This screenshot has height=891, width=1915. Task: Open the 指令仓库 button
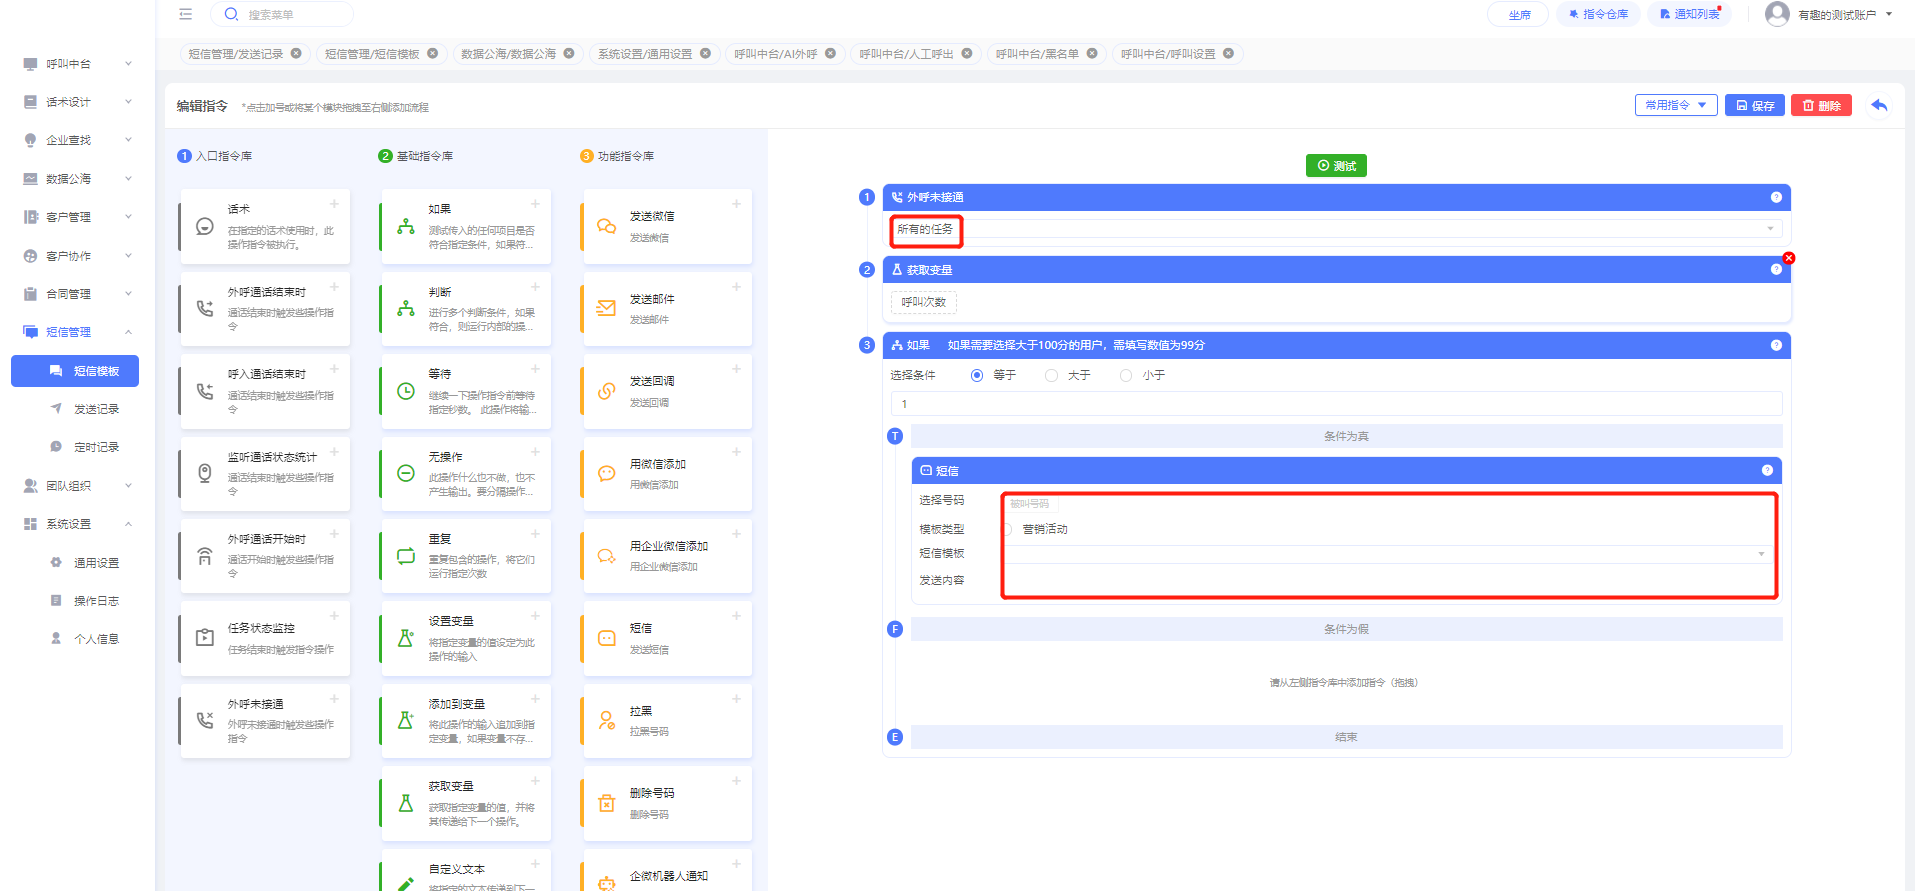pos(1598,14)
